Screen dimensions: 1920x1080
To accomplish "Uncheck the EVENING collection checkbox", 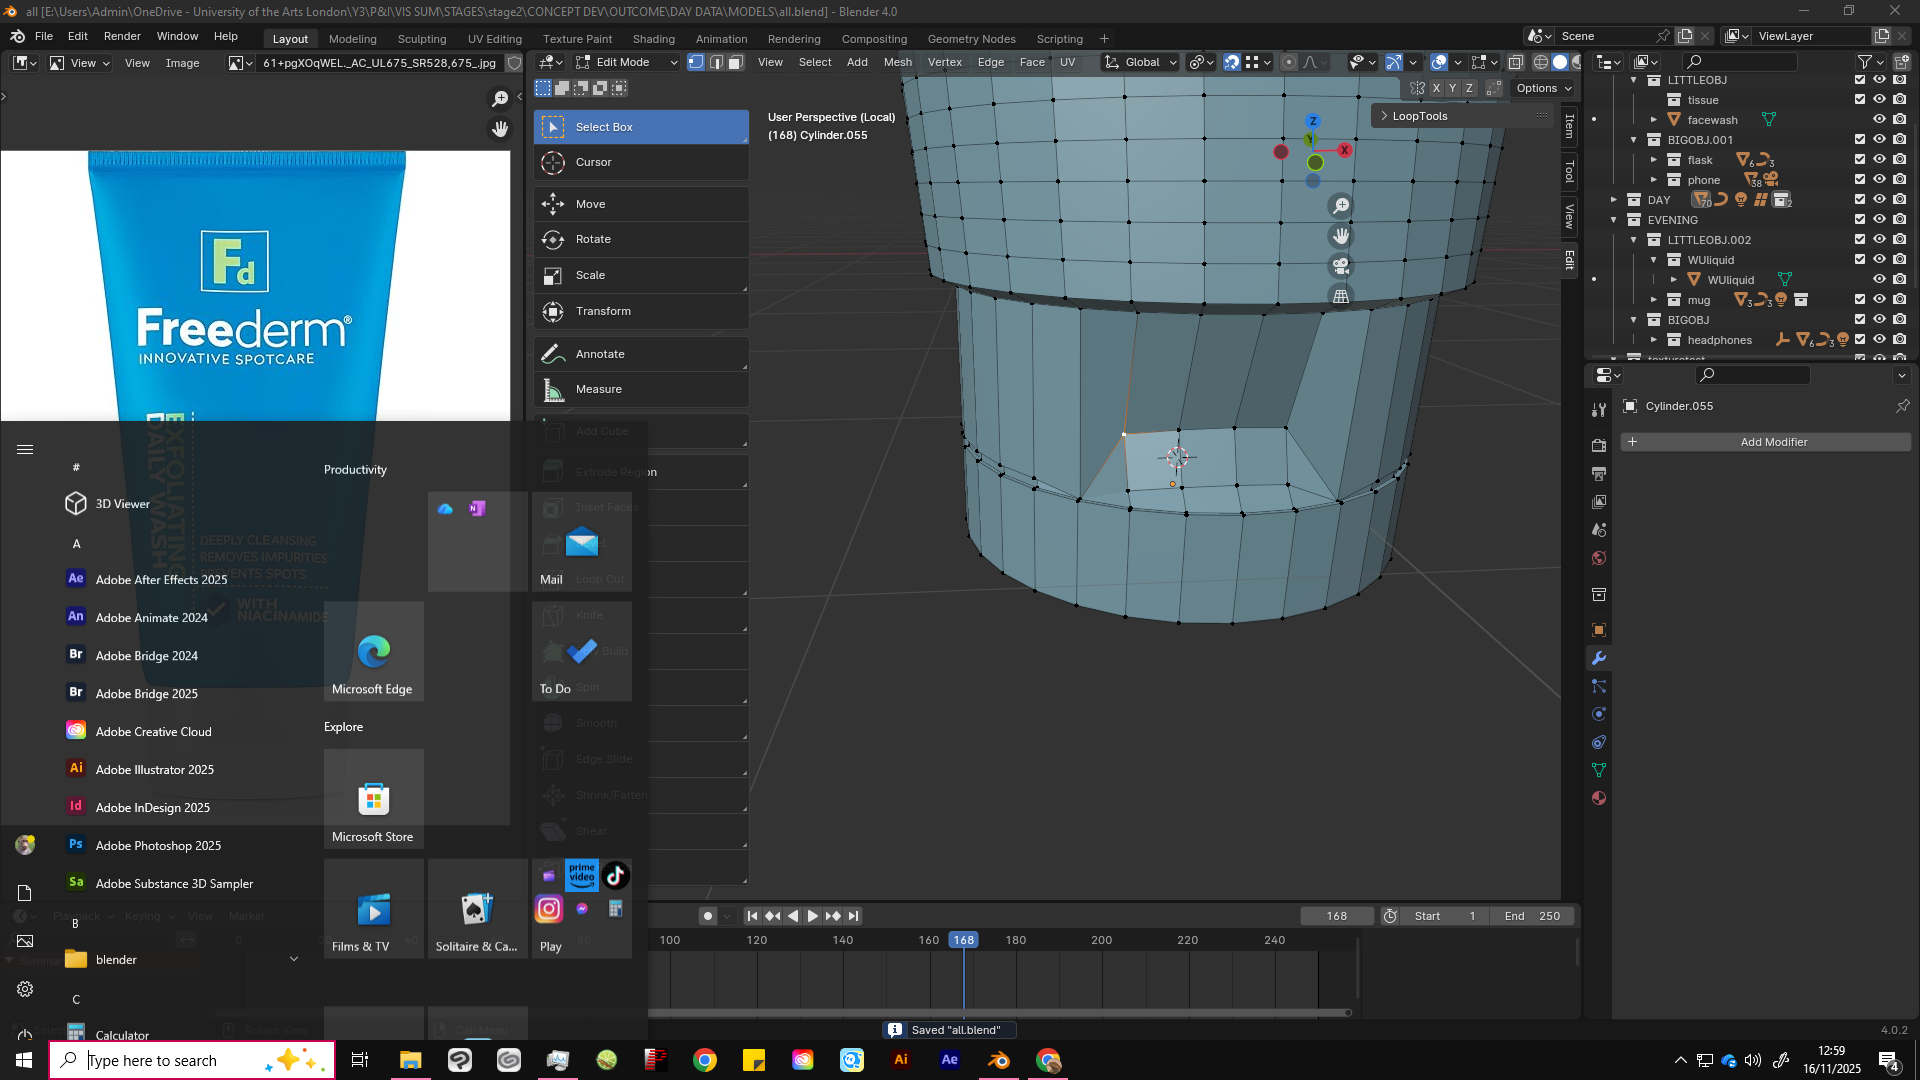I will tap(1860, 219).
